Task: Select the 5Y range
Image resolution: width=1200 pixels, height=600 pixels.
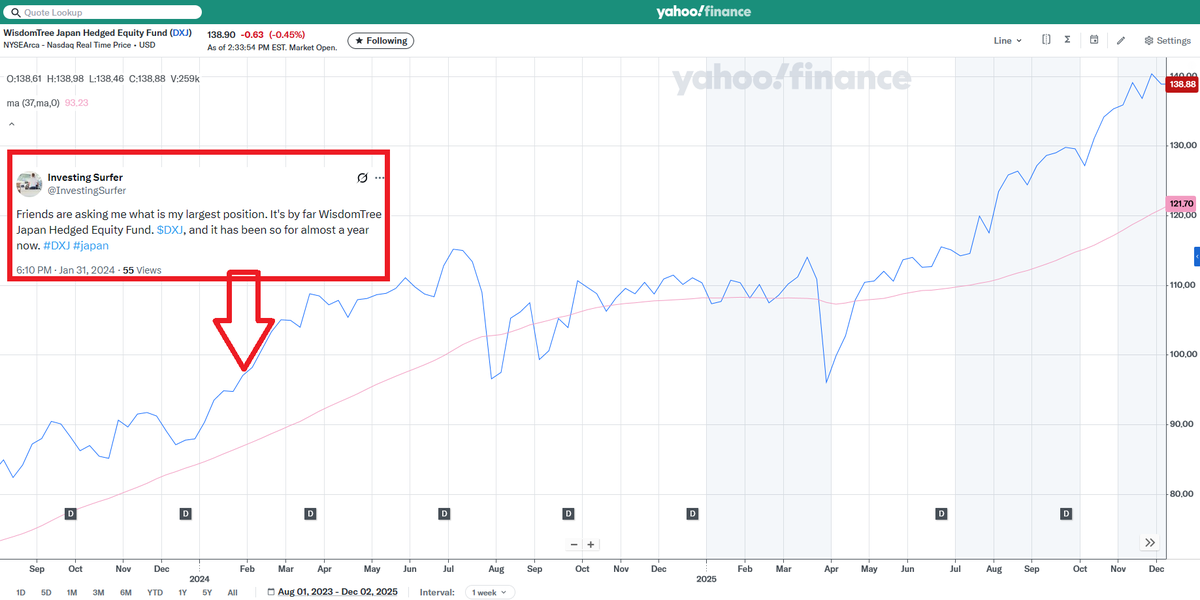Action: 207,592
